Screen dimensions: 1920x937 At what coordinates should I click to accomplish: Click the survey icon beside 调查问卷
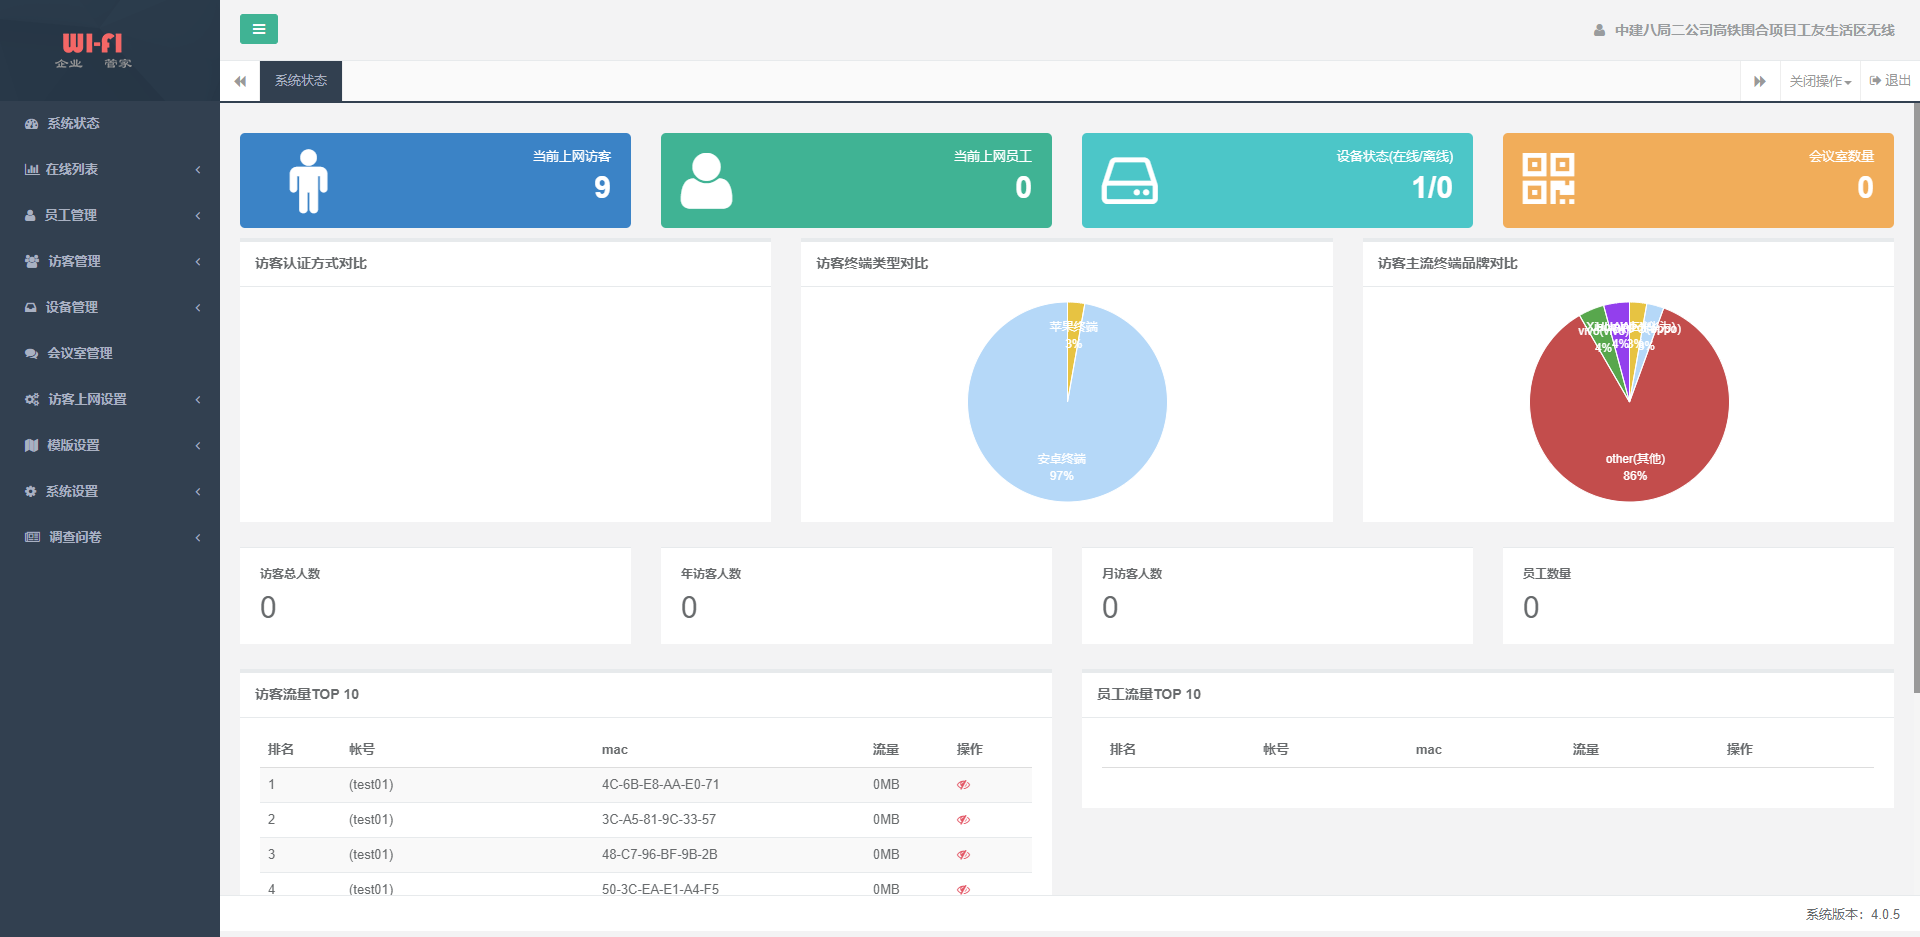click(32, 538)
